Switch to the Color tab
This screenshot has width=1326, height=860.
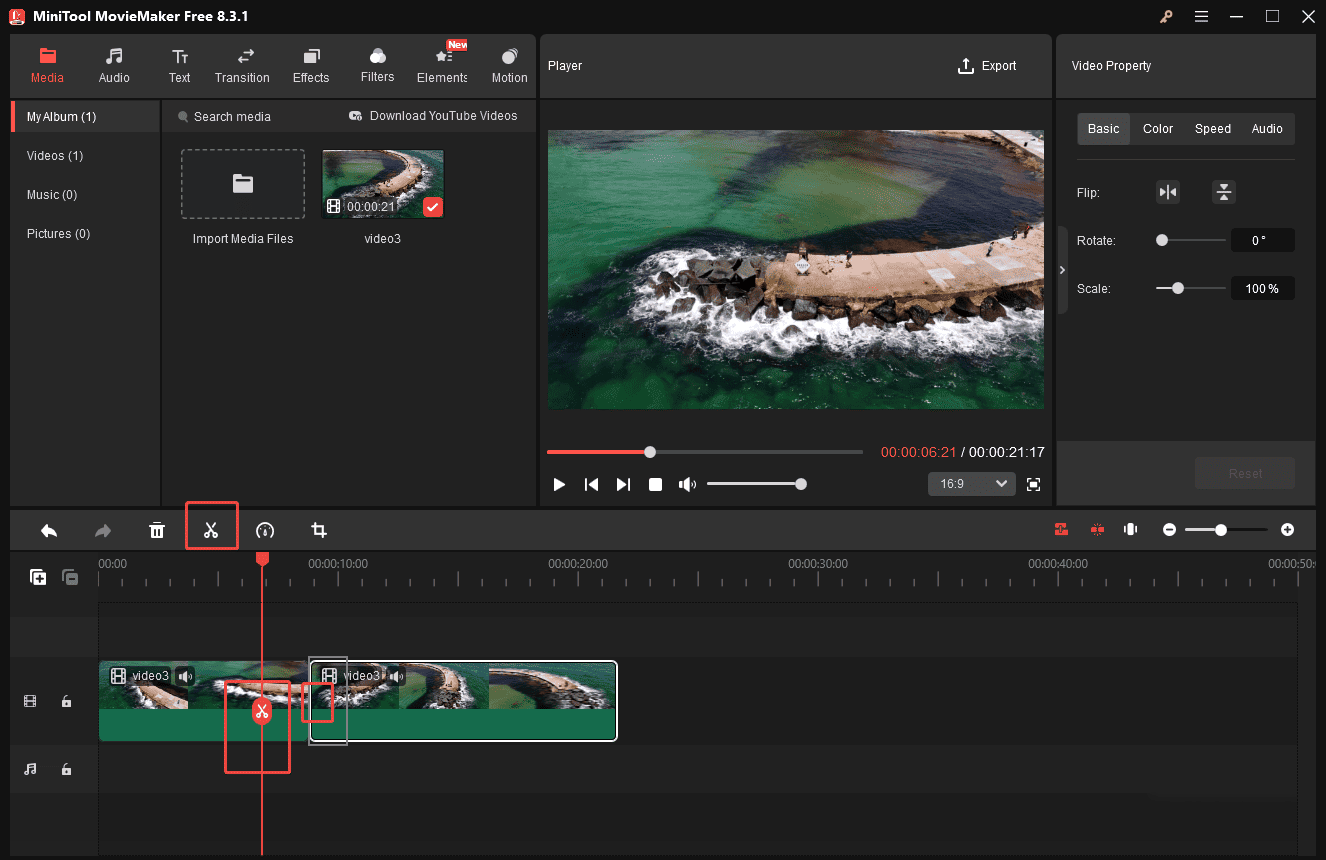pos(1157,128)
